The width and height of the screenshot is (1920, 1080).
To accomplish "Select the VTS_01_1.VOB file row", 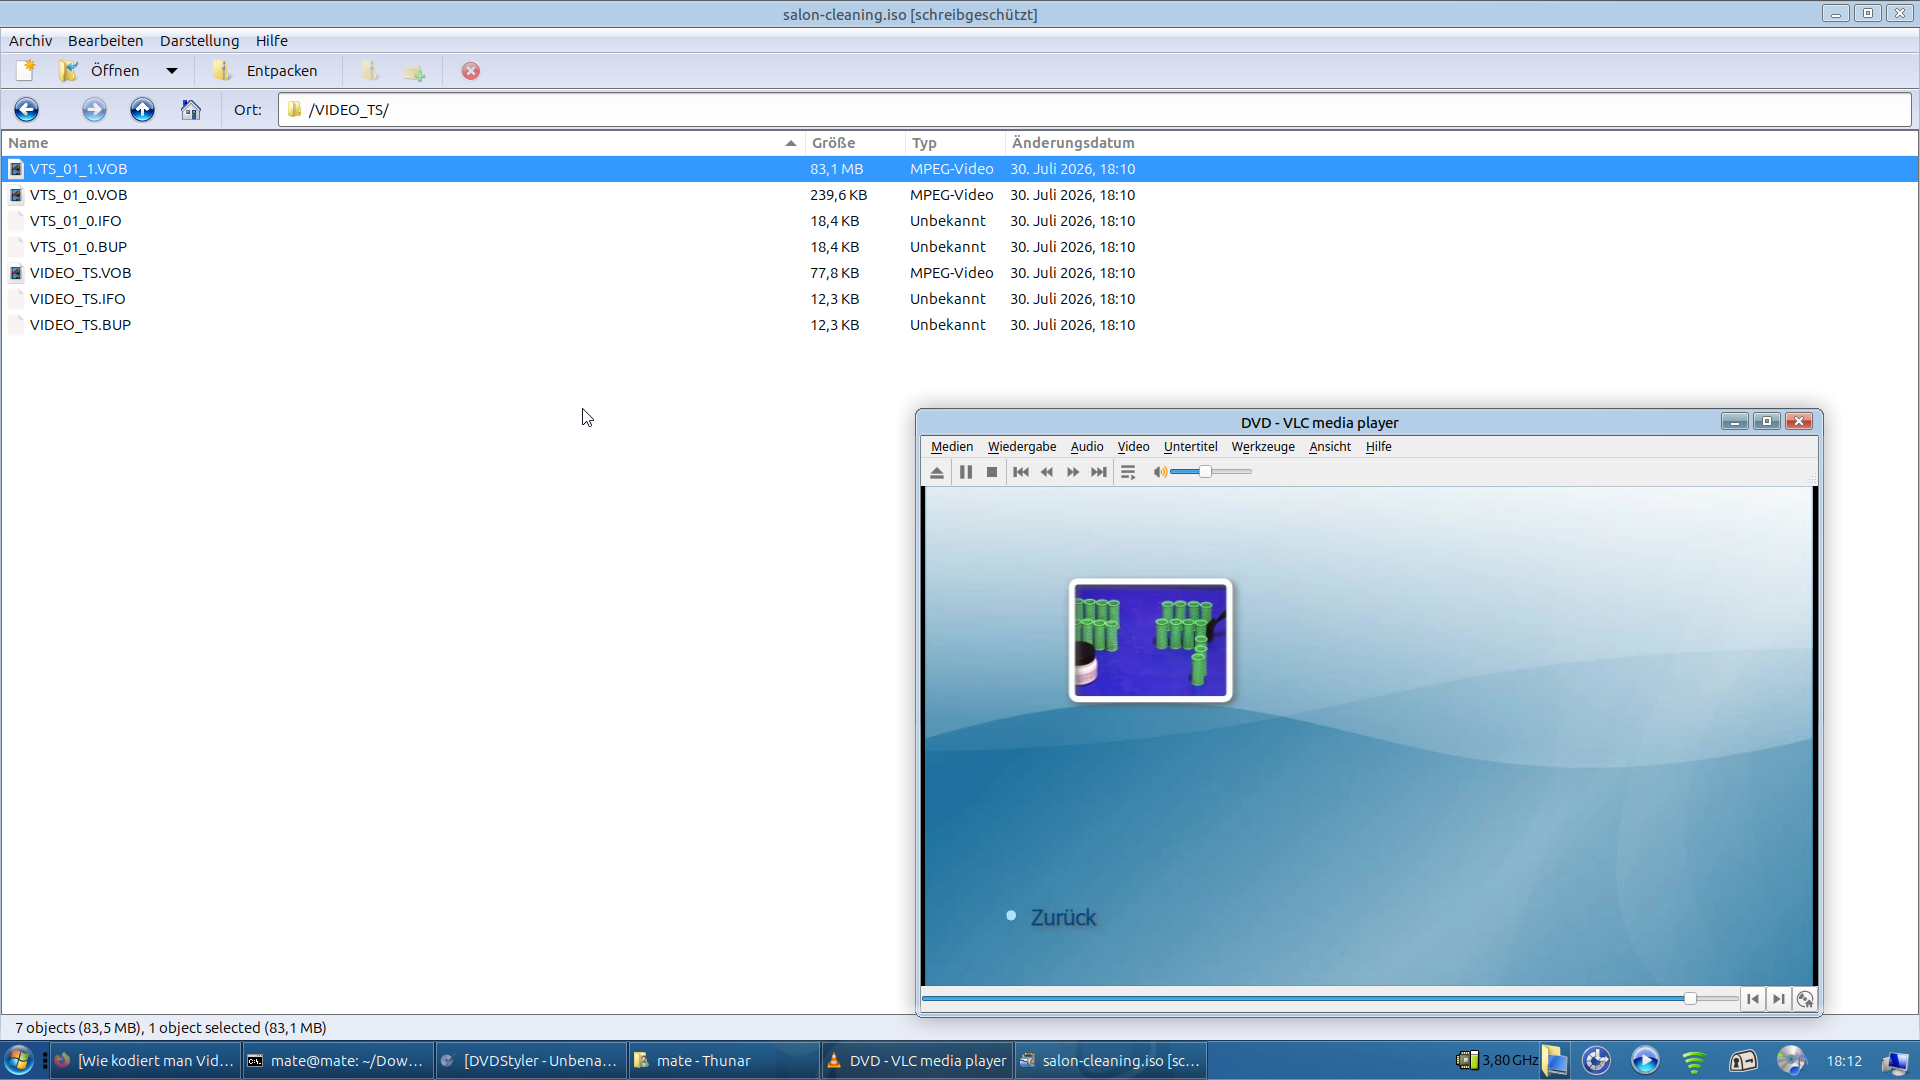I will 960,169.
